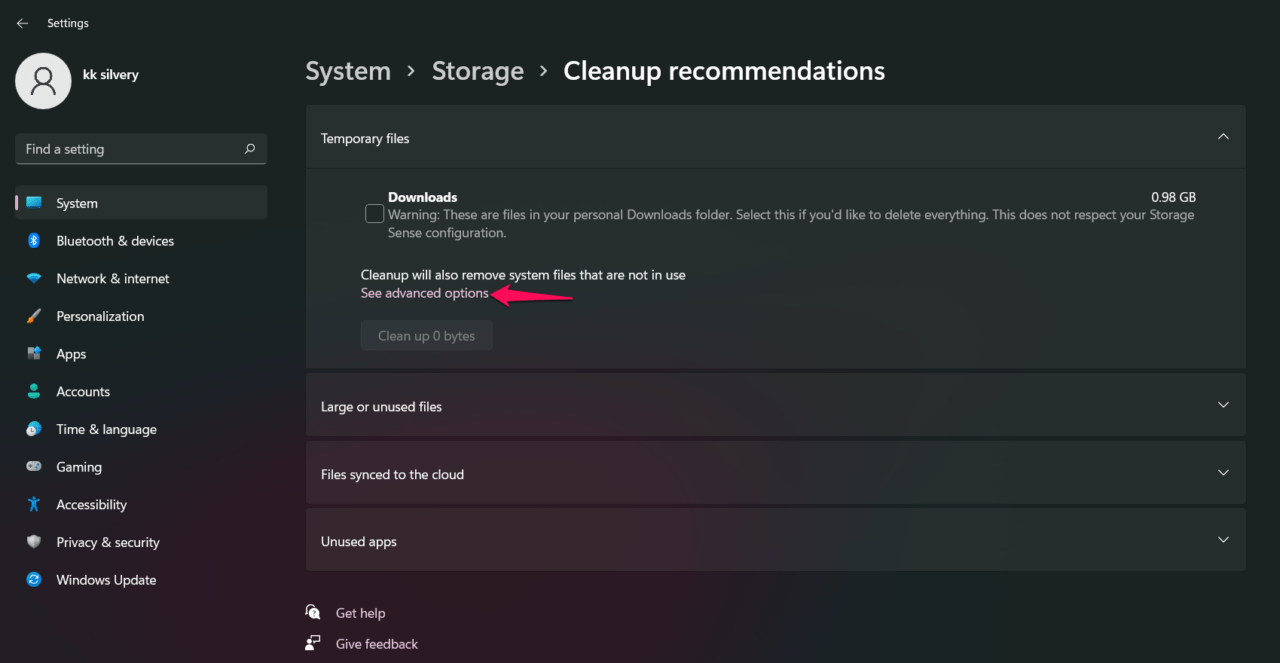The image size is (1280, 663).
Task: Click the Gaming controller icon
Action: coord(34,467)
